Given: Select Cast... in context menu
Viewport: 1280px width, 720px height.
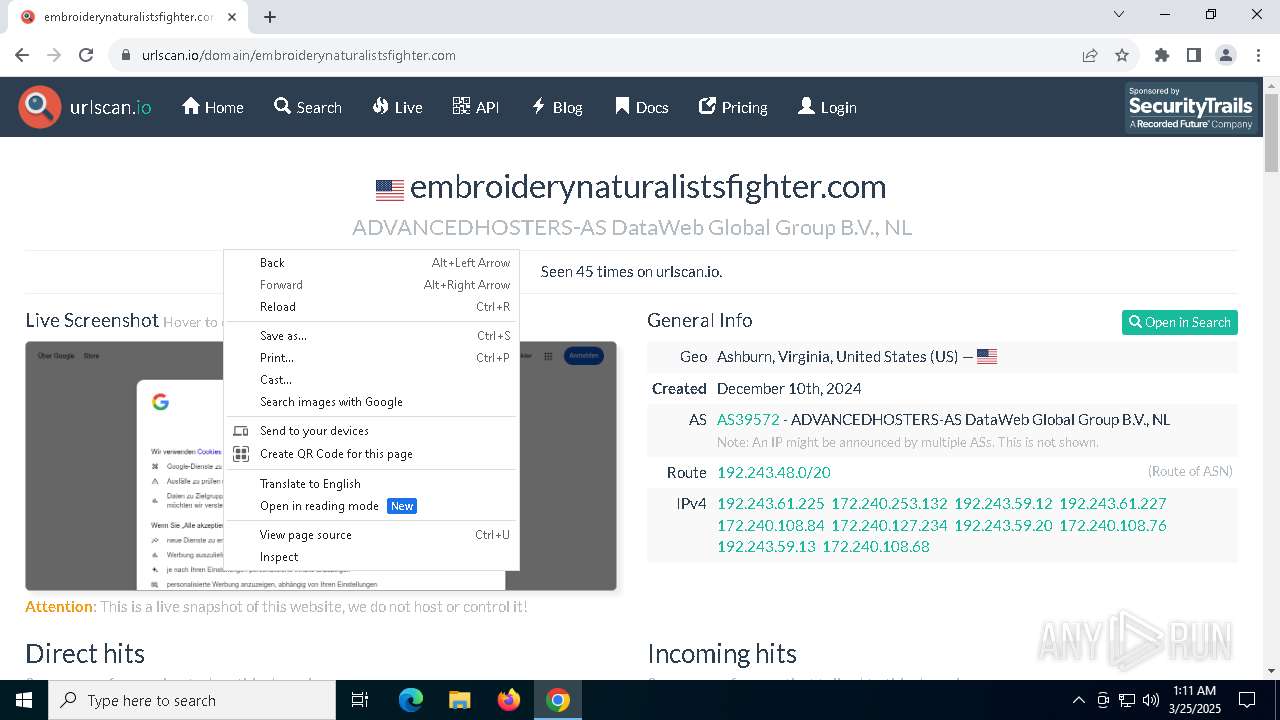Looking at the screenshot, I should (x=371, y=380).
